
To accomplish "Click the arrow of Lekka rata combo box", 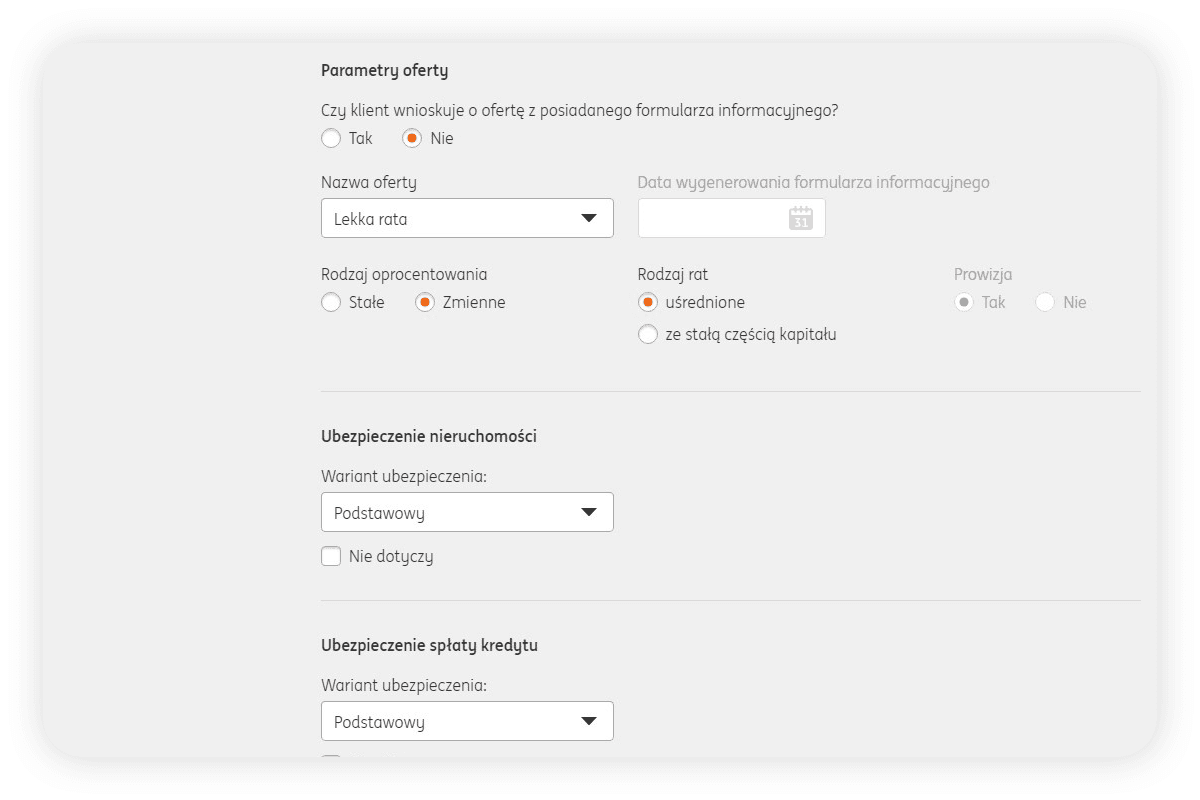I will (589, 218).
